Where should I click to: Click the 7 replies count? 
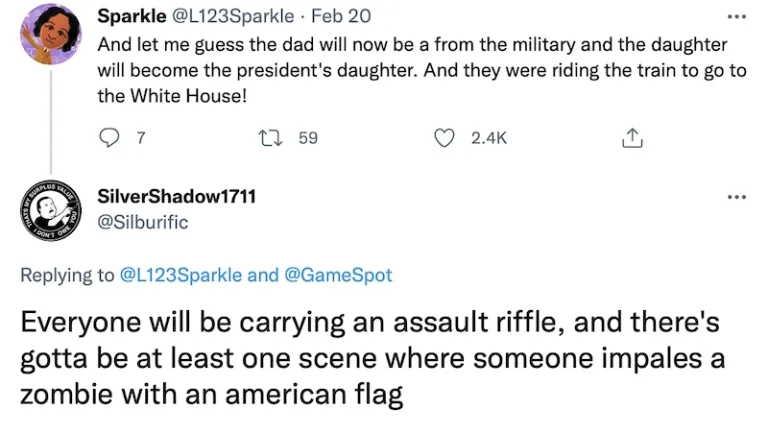141,139
